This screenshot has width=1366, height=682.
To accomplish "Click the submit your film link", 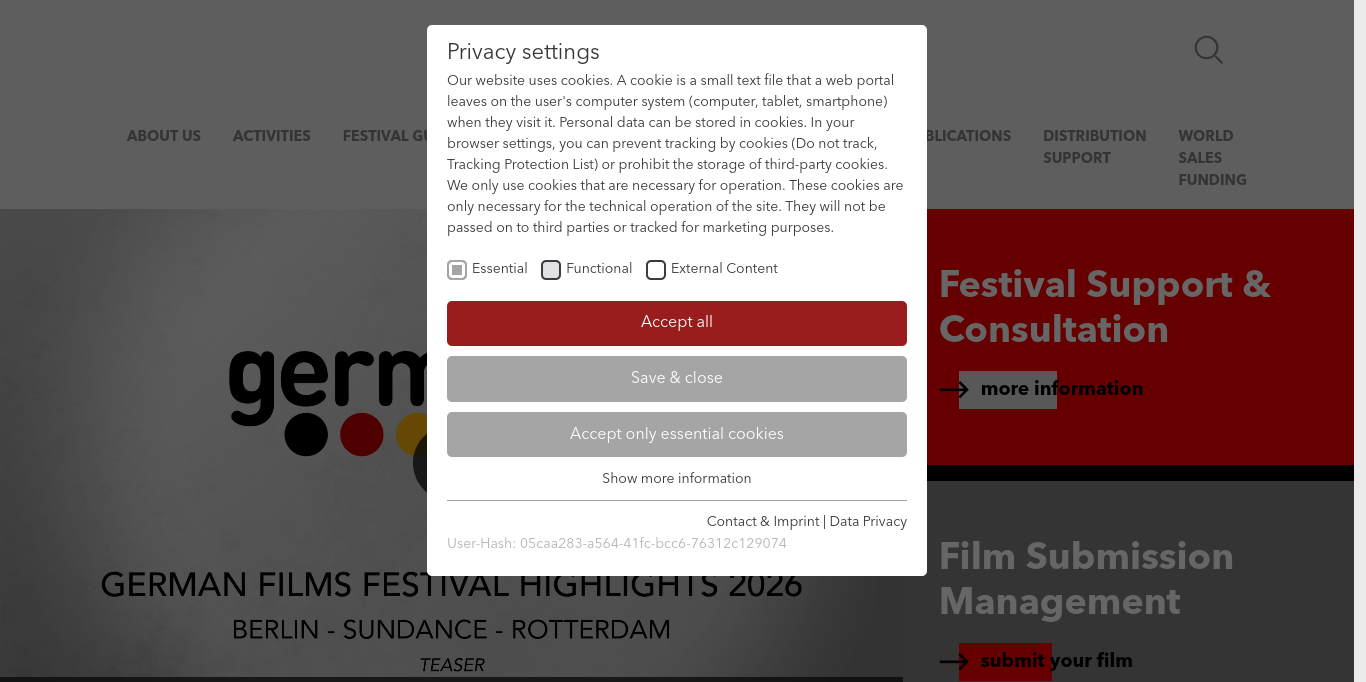I will [1057, 661].
